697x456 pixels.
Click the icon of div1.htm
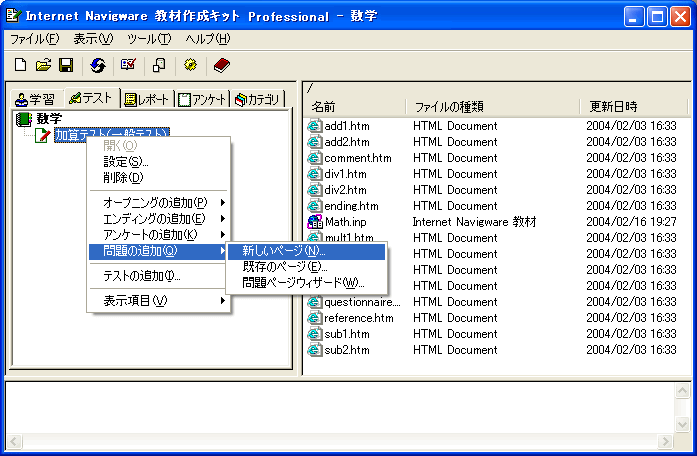click(315, 174)
